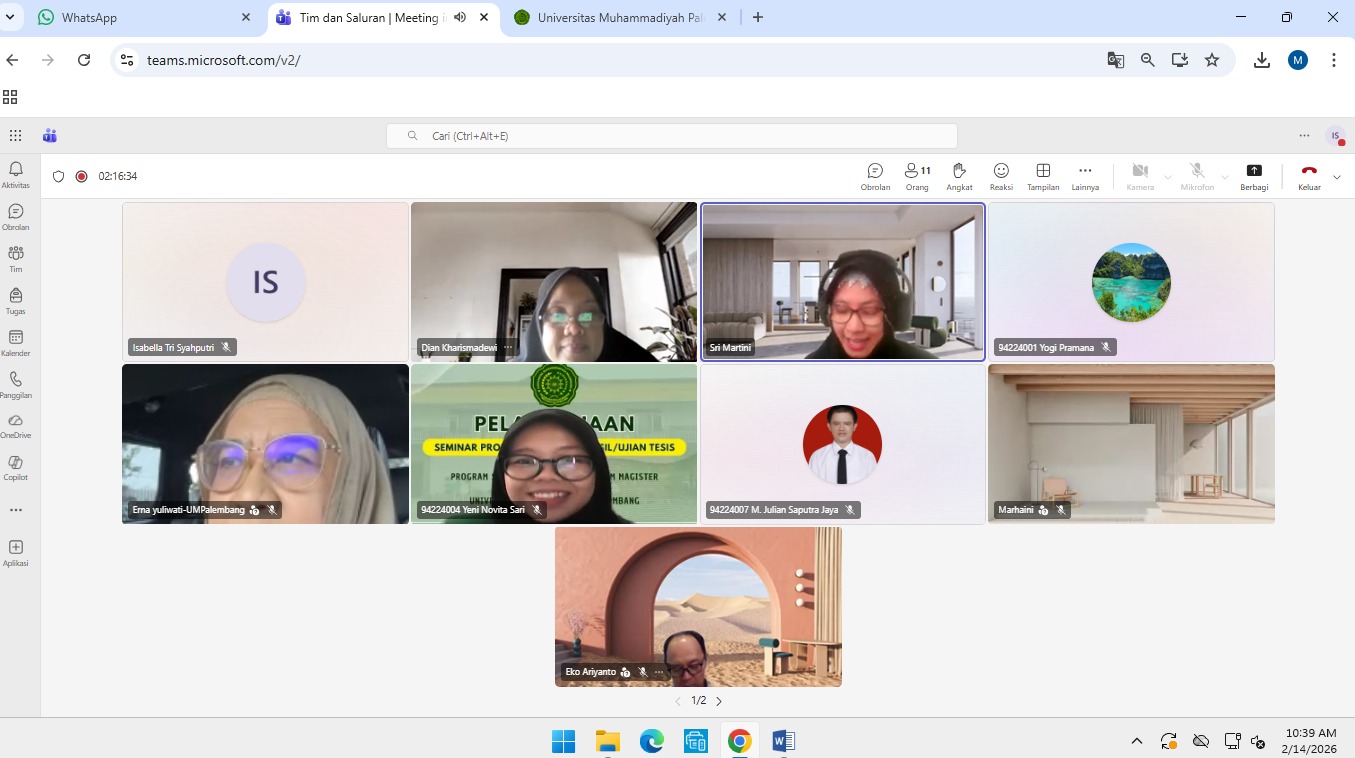The width and height of the screenshot is (1355, 758).
Task: Go to next page of participants
Action: coord(719,701)
